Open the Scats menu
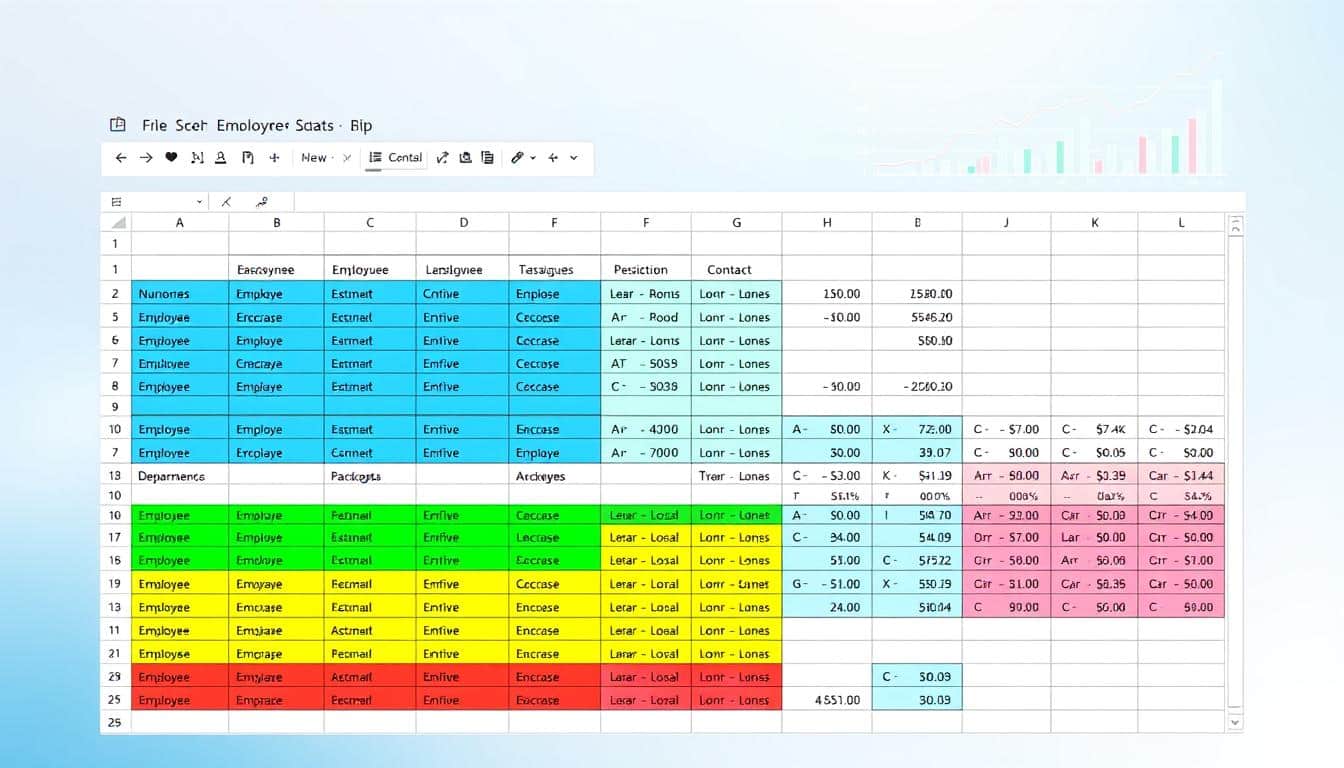 tap(314, 126)
